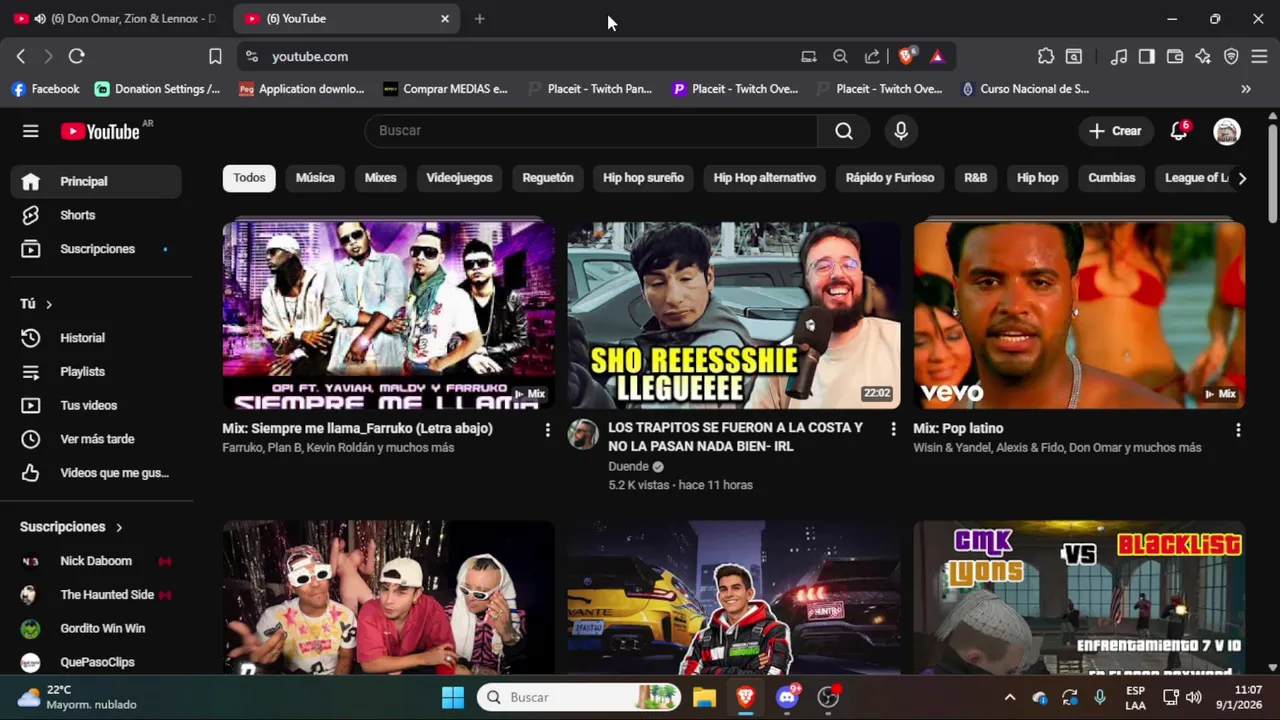Open the Mix: Pop latino thumbnail

coord(1079,315)
